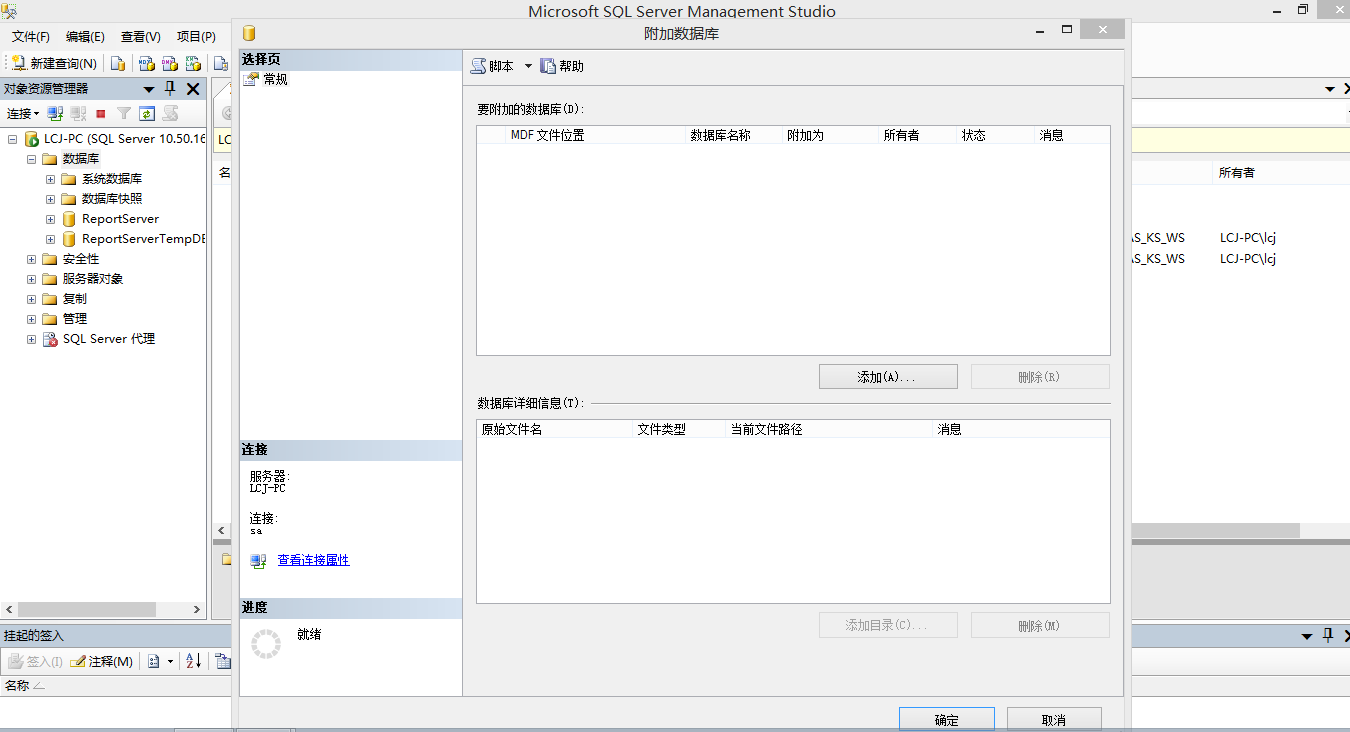The height and width of the screenshot is (732, 1350).
Task: Expand the 数据库快照 folder
Action: 50,199
